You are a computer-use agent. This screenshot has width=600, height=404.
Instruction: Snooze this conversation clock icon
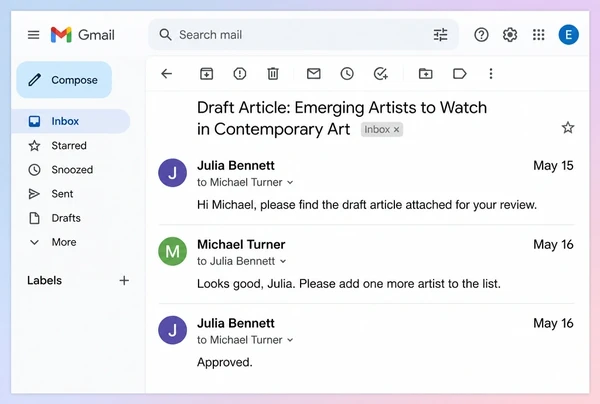[347, 73]
